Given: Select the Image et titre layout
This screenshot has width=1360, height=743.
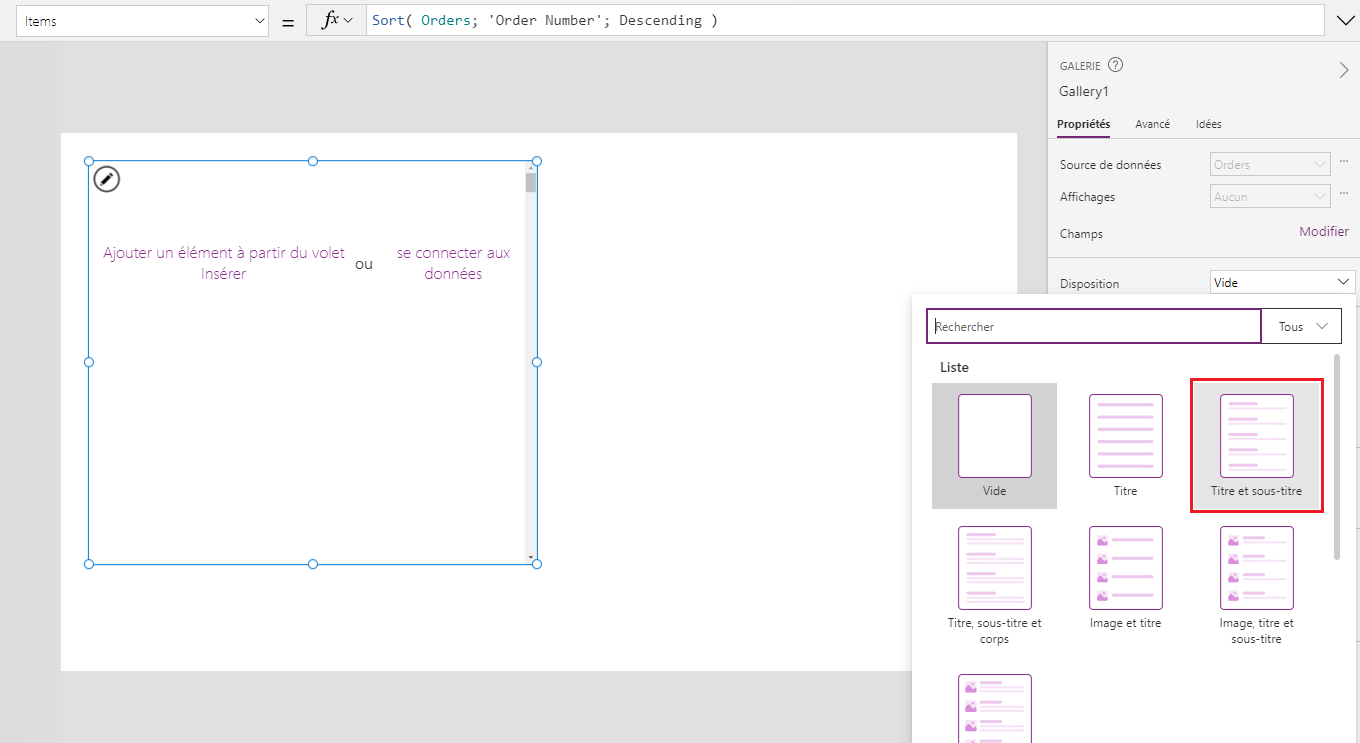Looking at the screenshot, I should pos(1125,578).
